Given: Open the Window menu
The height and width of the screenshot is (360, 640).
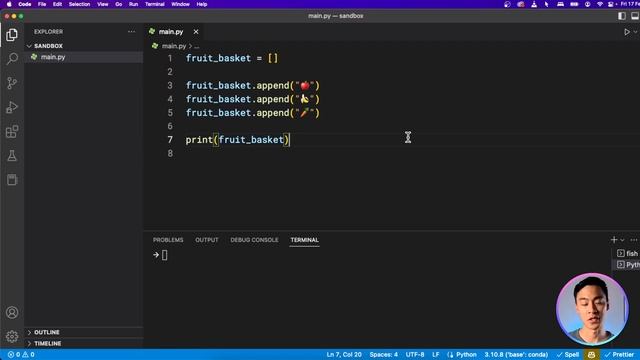Looking at the screenshot, I should tap(180, 4).
